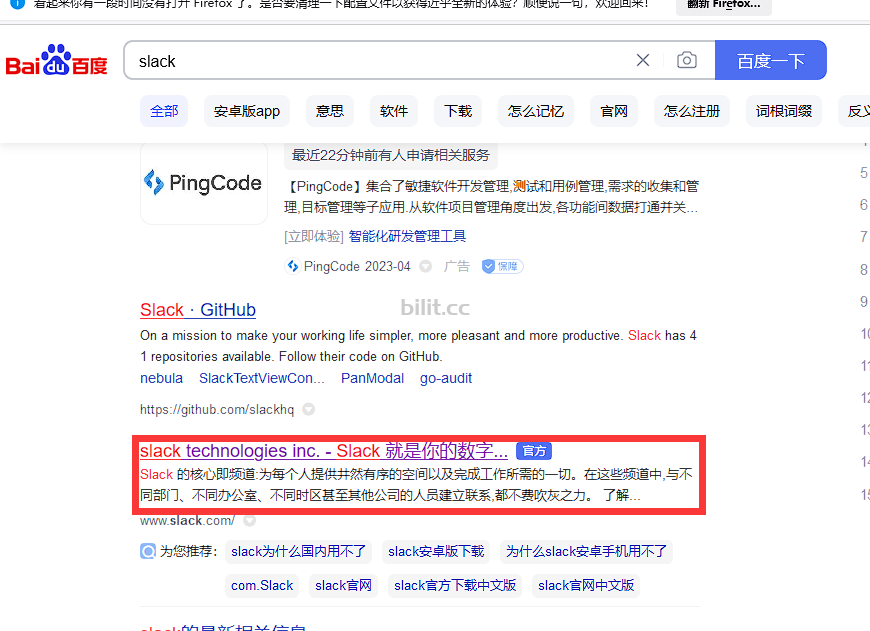This screenshot has width=870, height=631.
Task: Click the Baidu logo
Action: tap(56, 60)
